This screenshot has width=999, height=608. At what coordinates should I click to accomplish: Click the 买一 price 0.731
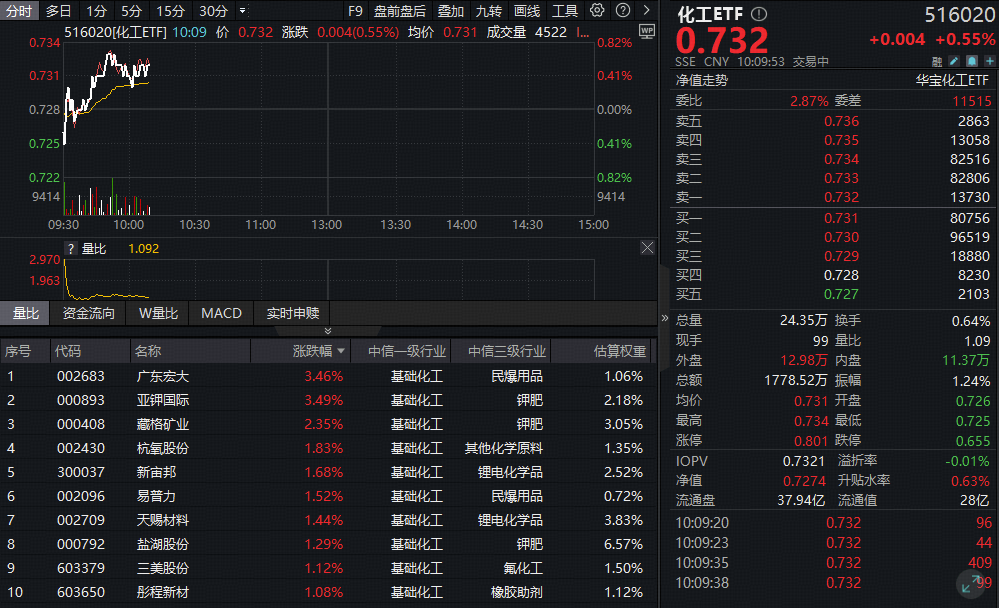point(841,218)
